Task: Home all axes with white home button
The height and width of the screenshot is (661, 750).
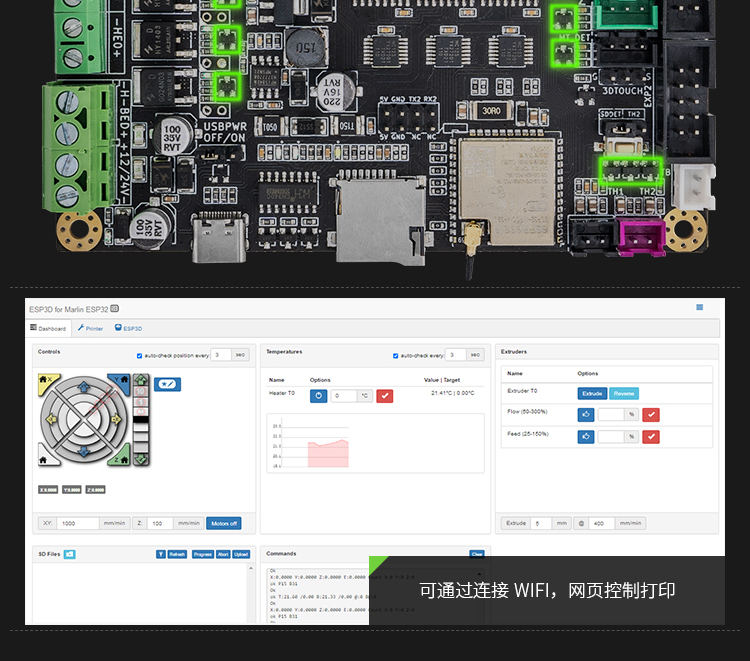Action: pos(45,457)
